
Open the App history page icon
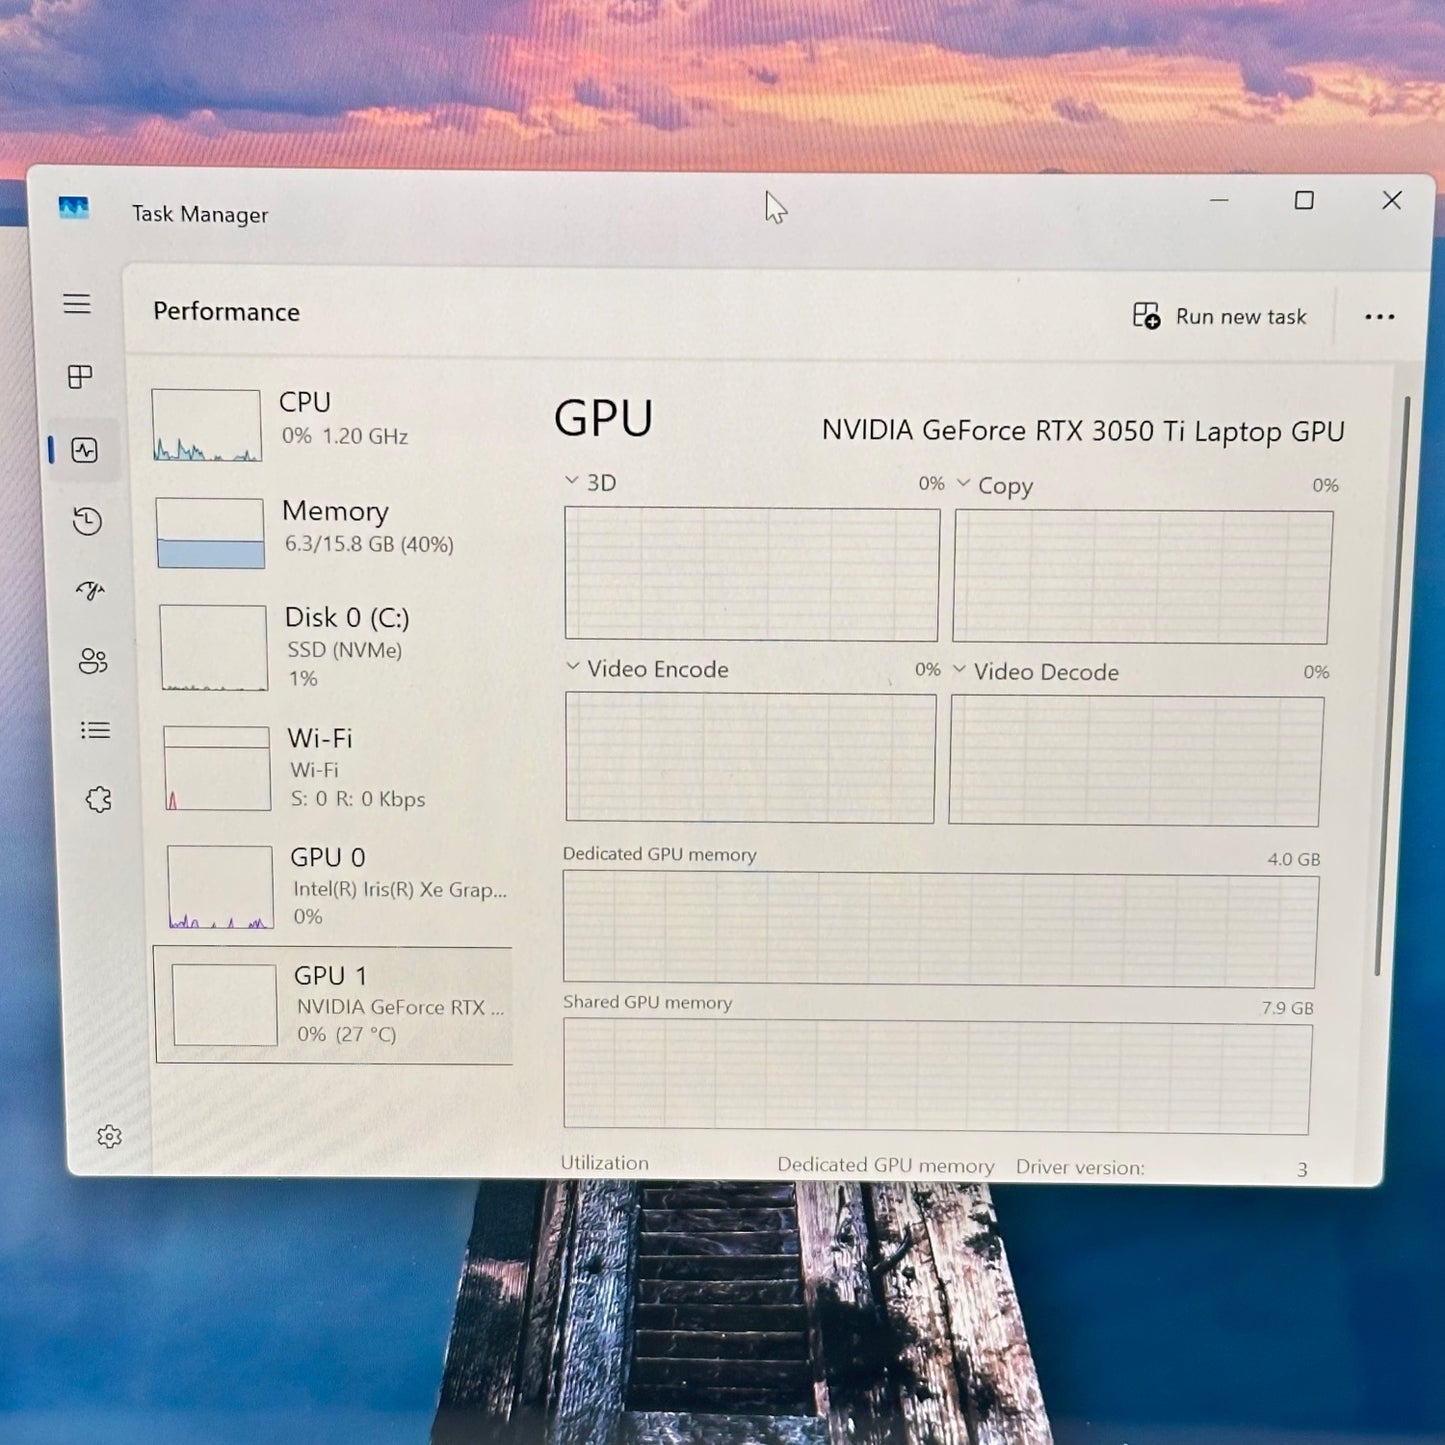point(88,521)
